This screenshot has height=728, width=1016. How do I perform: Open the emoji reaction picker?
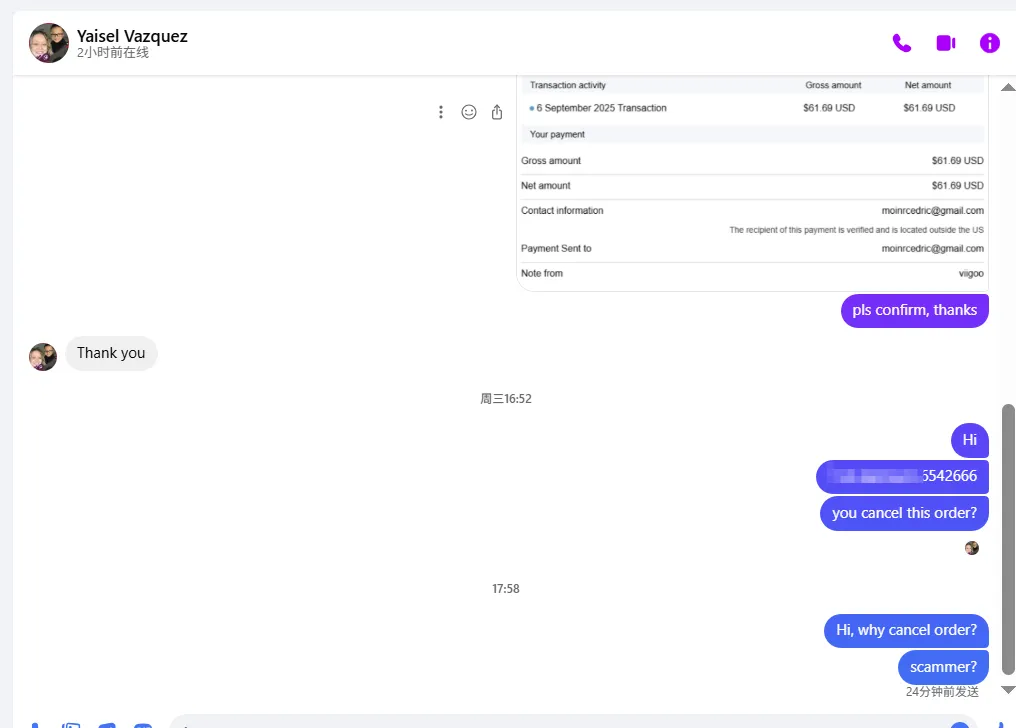point(468,112)
